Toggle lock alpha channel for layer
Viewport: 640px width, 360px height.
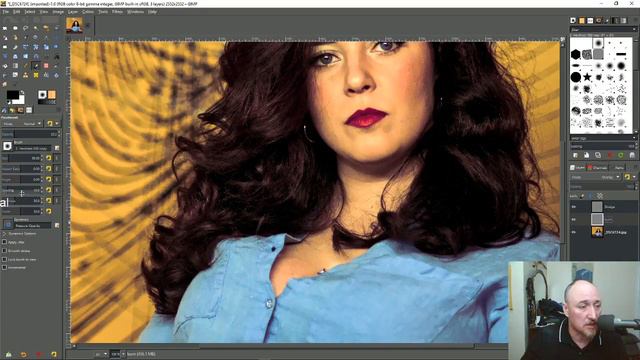[600, 196]
